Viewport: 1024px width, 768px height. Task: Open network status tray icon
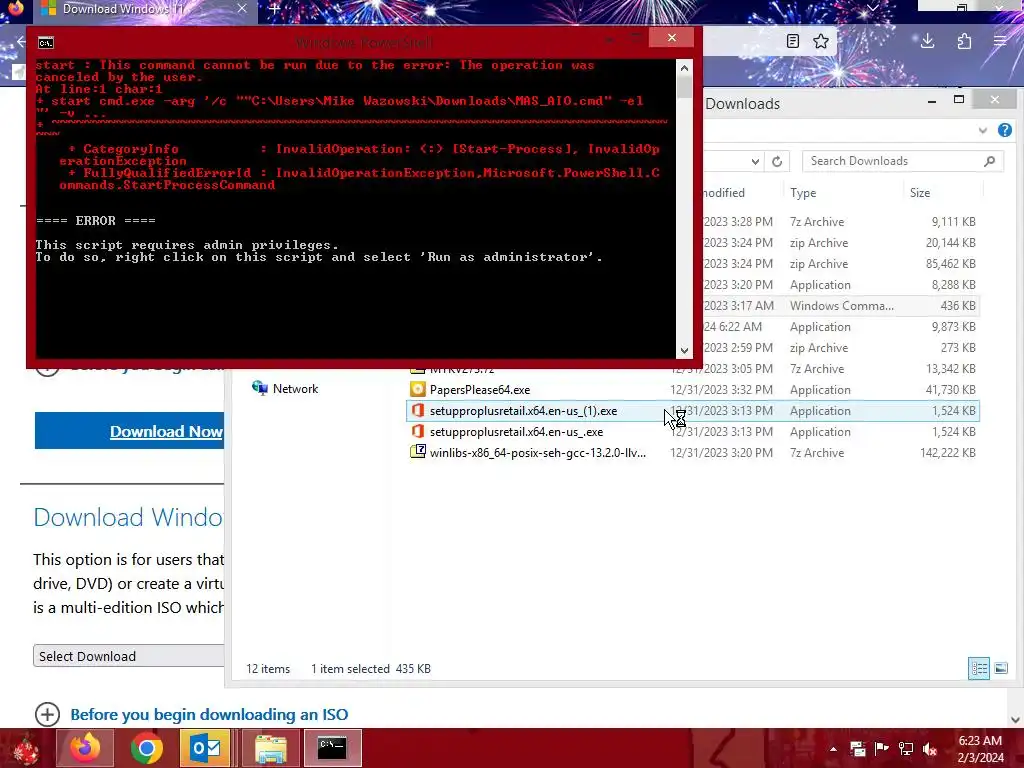tap(906, 749)
